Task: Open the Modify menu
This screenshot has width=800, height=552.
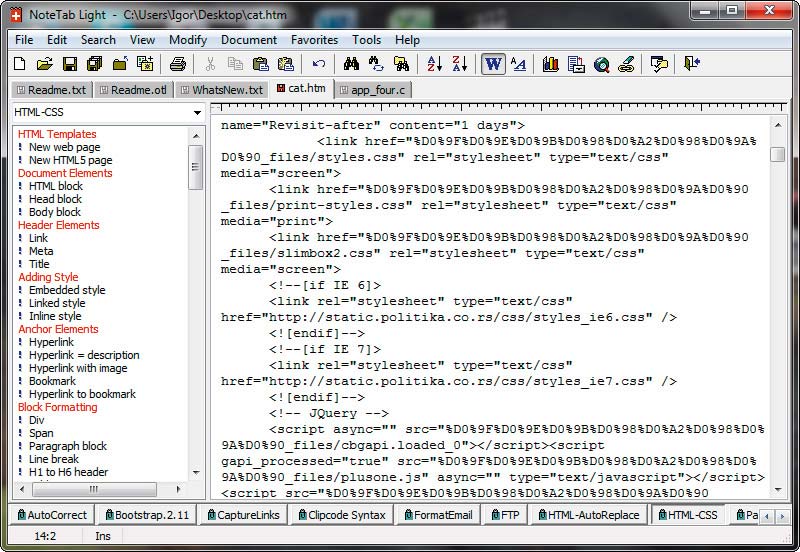Action: (188, 40)
